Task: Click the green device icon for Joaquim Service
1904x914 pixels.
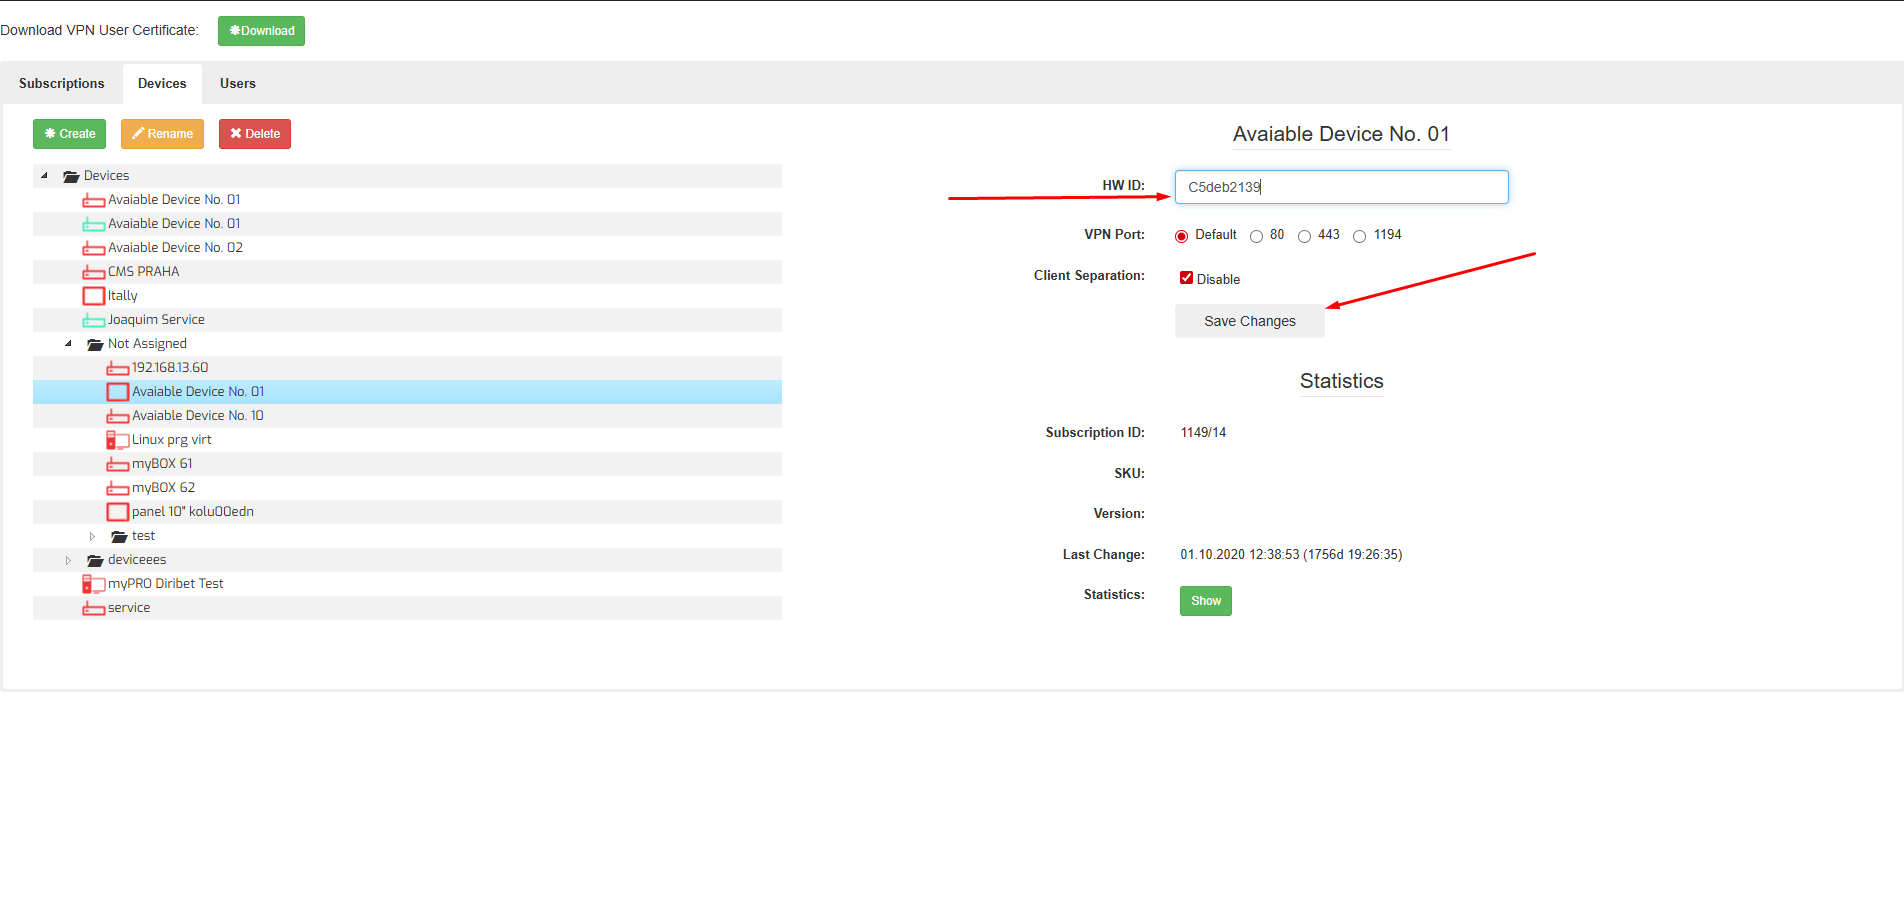Action: coord(93,320)
